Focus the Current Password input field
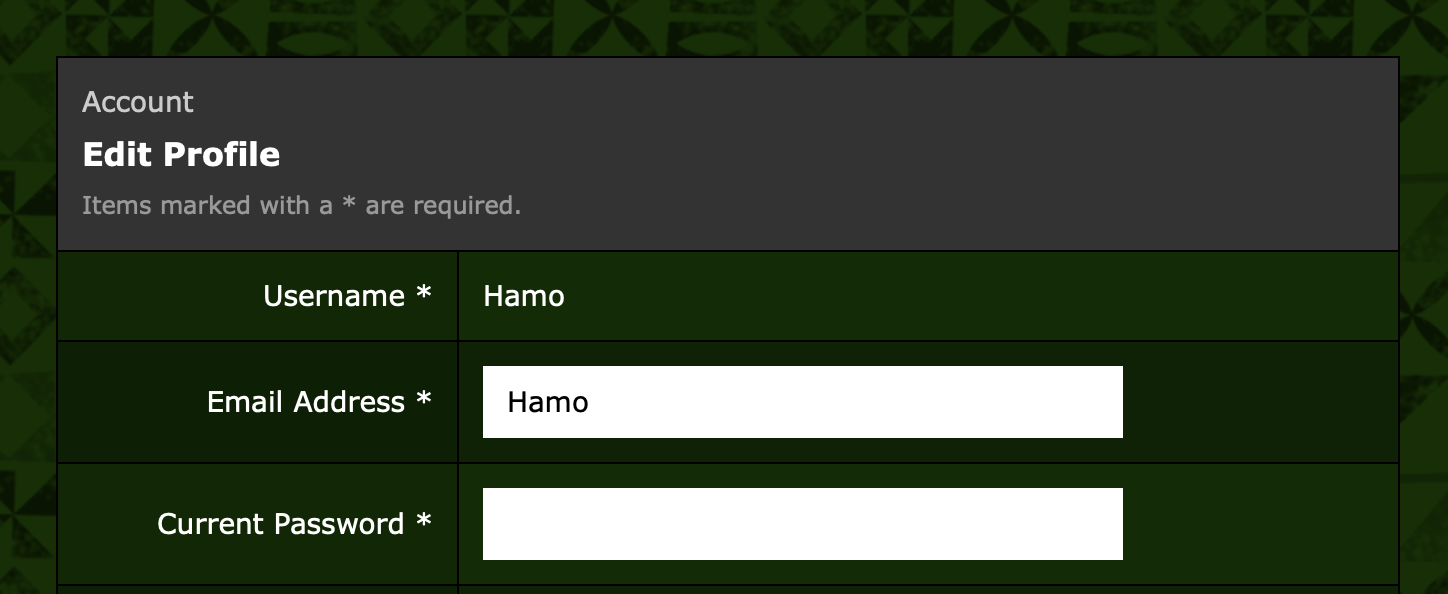Screen dimensions: 1448x594 point(802,524)
